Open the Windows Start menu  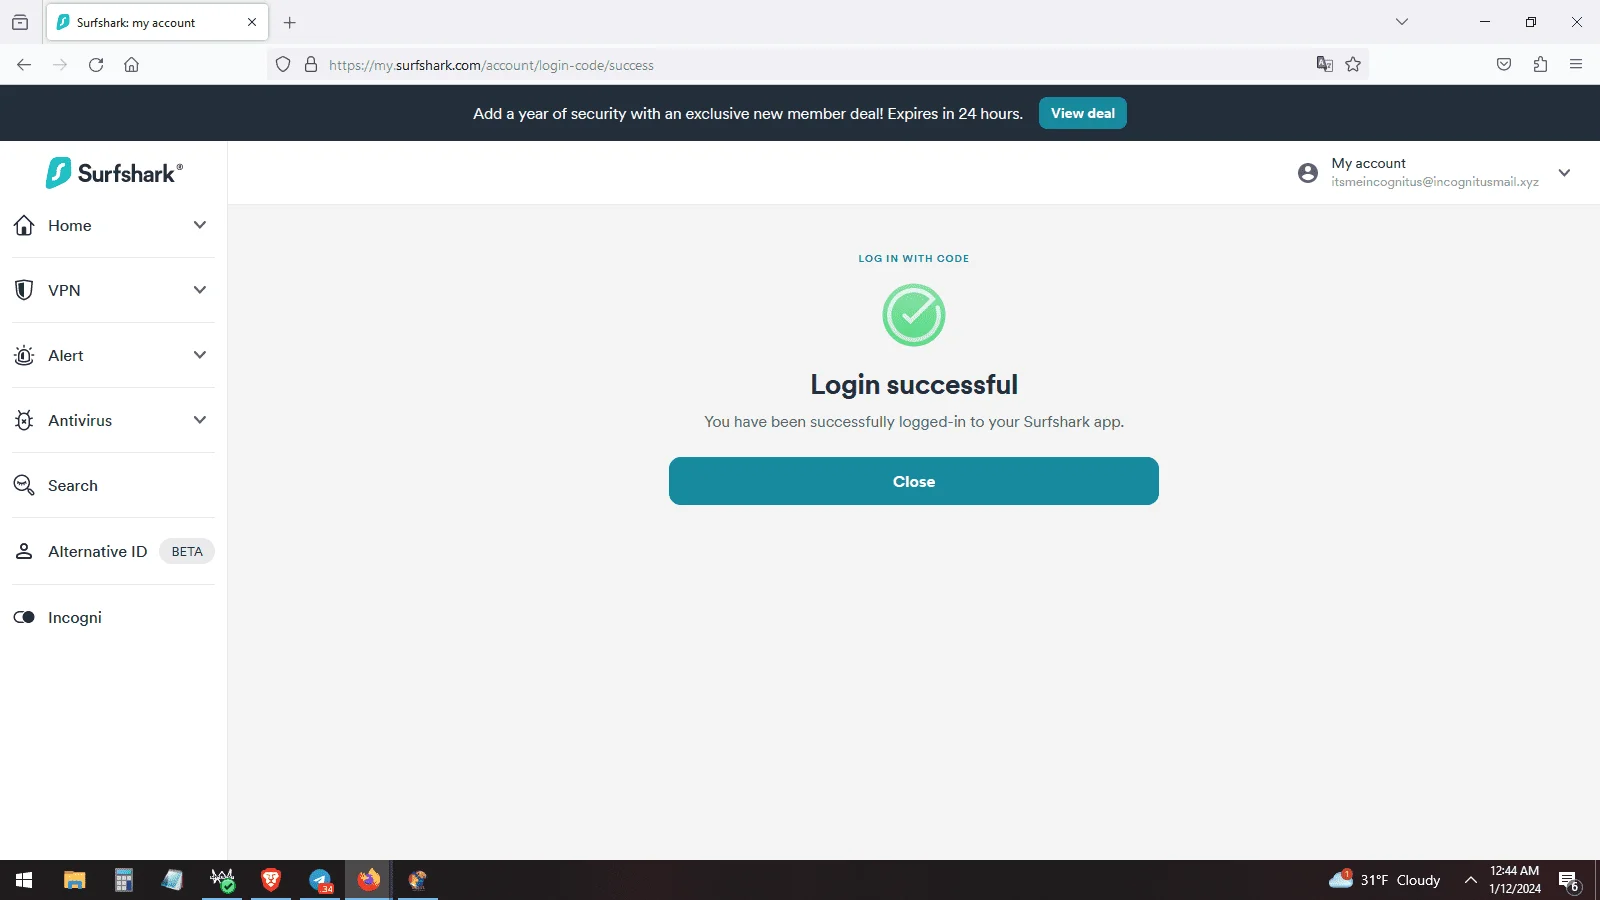24,880
